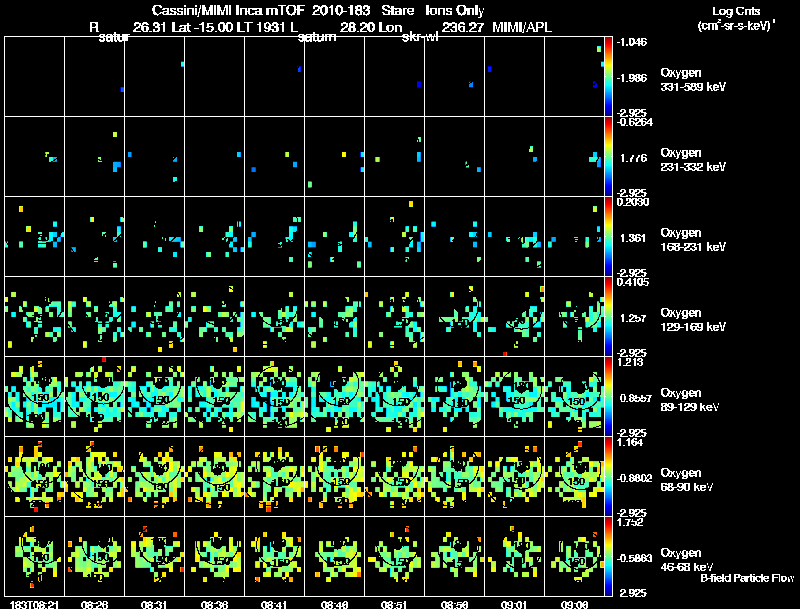
Task: Open the 89-129 keV image at 08:21
Action: point(35,396)
